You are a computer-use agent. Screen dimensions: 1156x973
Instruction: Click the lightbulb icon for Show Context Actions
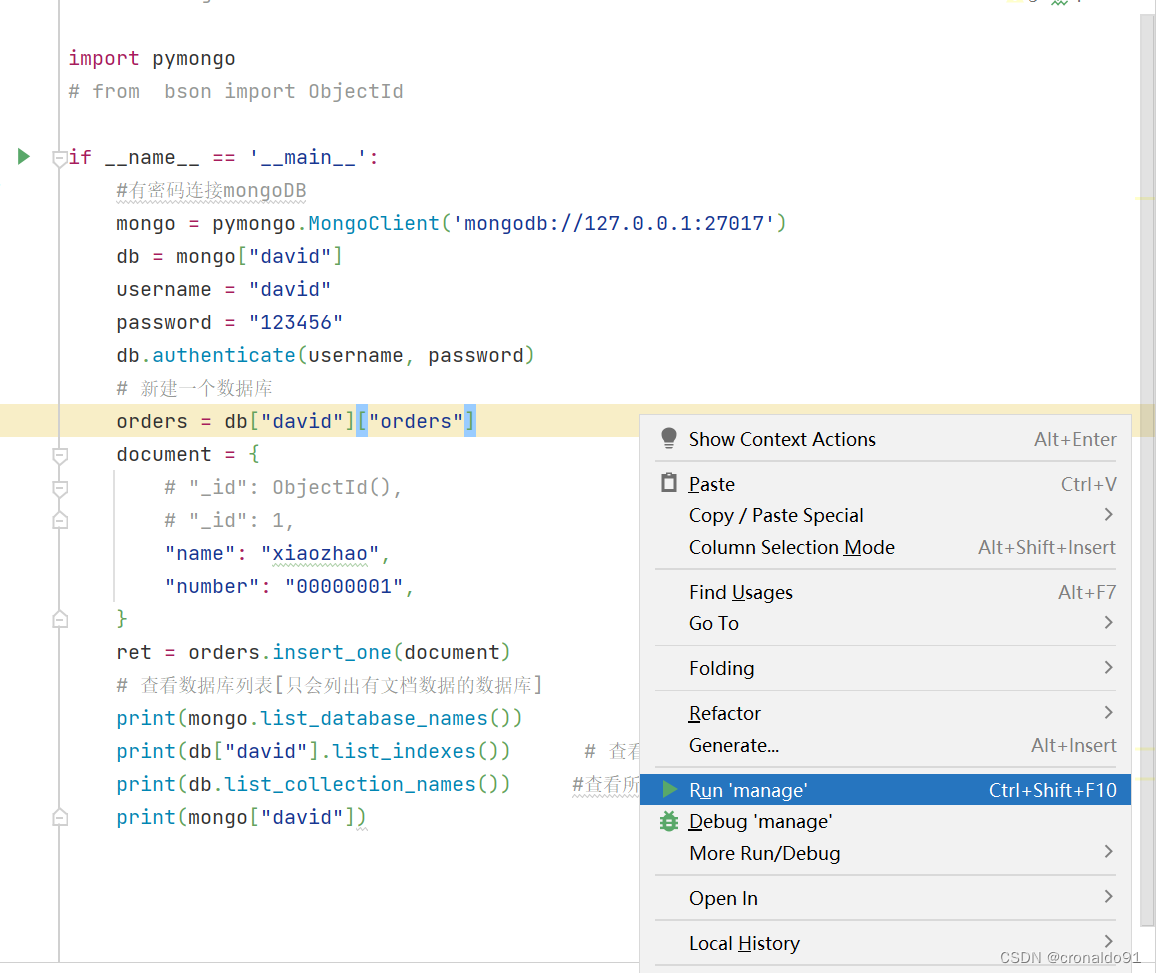[669, 438]
